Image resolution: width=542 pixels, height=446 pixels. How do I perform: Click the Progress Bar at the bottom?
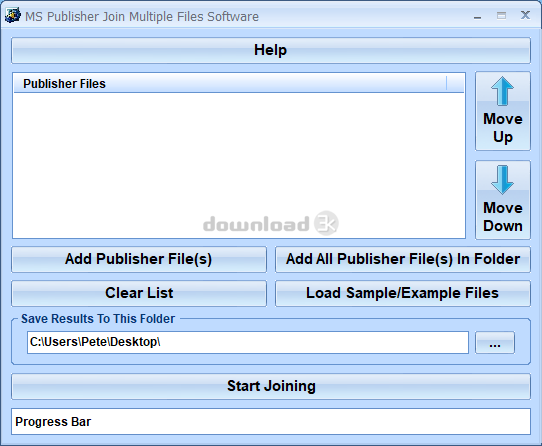(271, 421)
